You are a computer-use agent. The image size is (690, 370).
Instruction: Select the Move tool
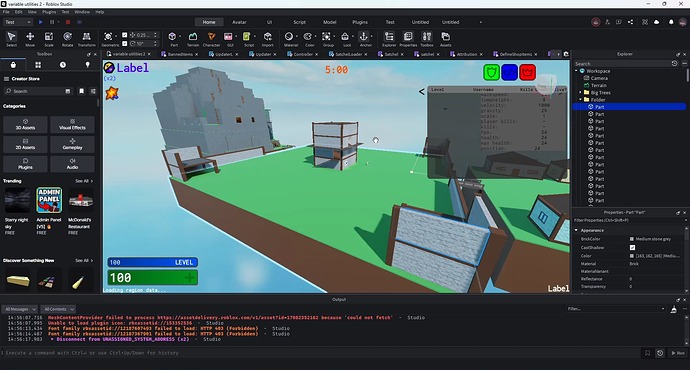[x=30, y=39]
